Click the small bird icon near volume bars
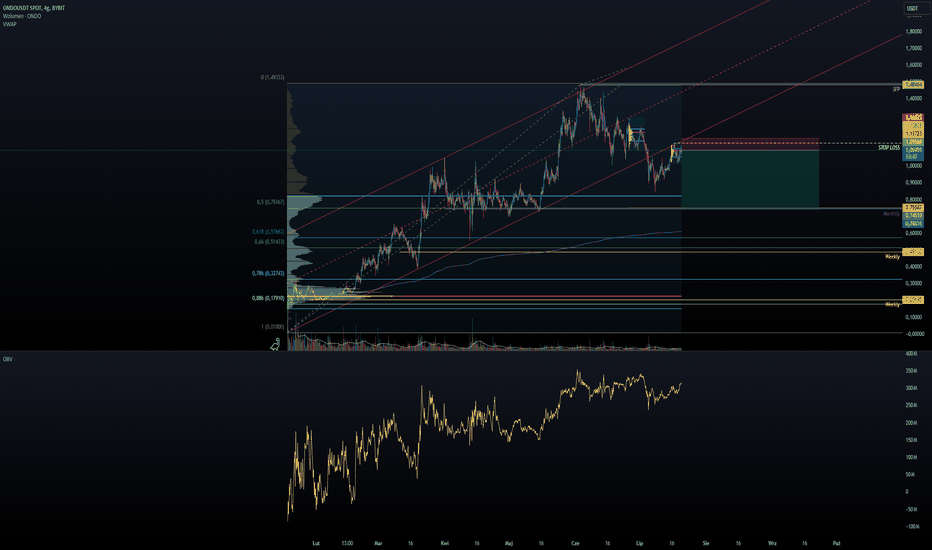 point(275,344)
